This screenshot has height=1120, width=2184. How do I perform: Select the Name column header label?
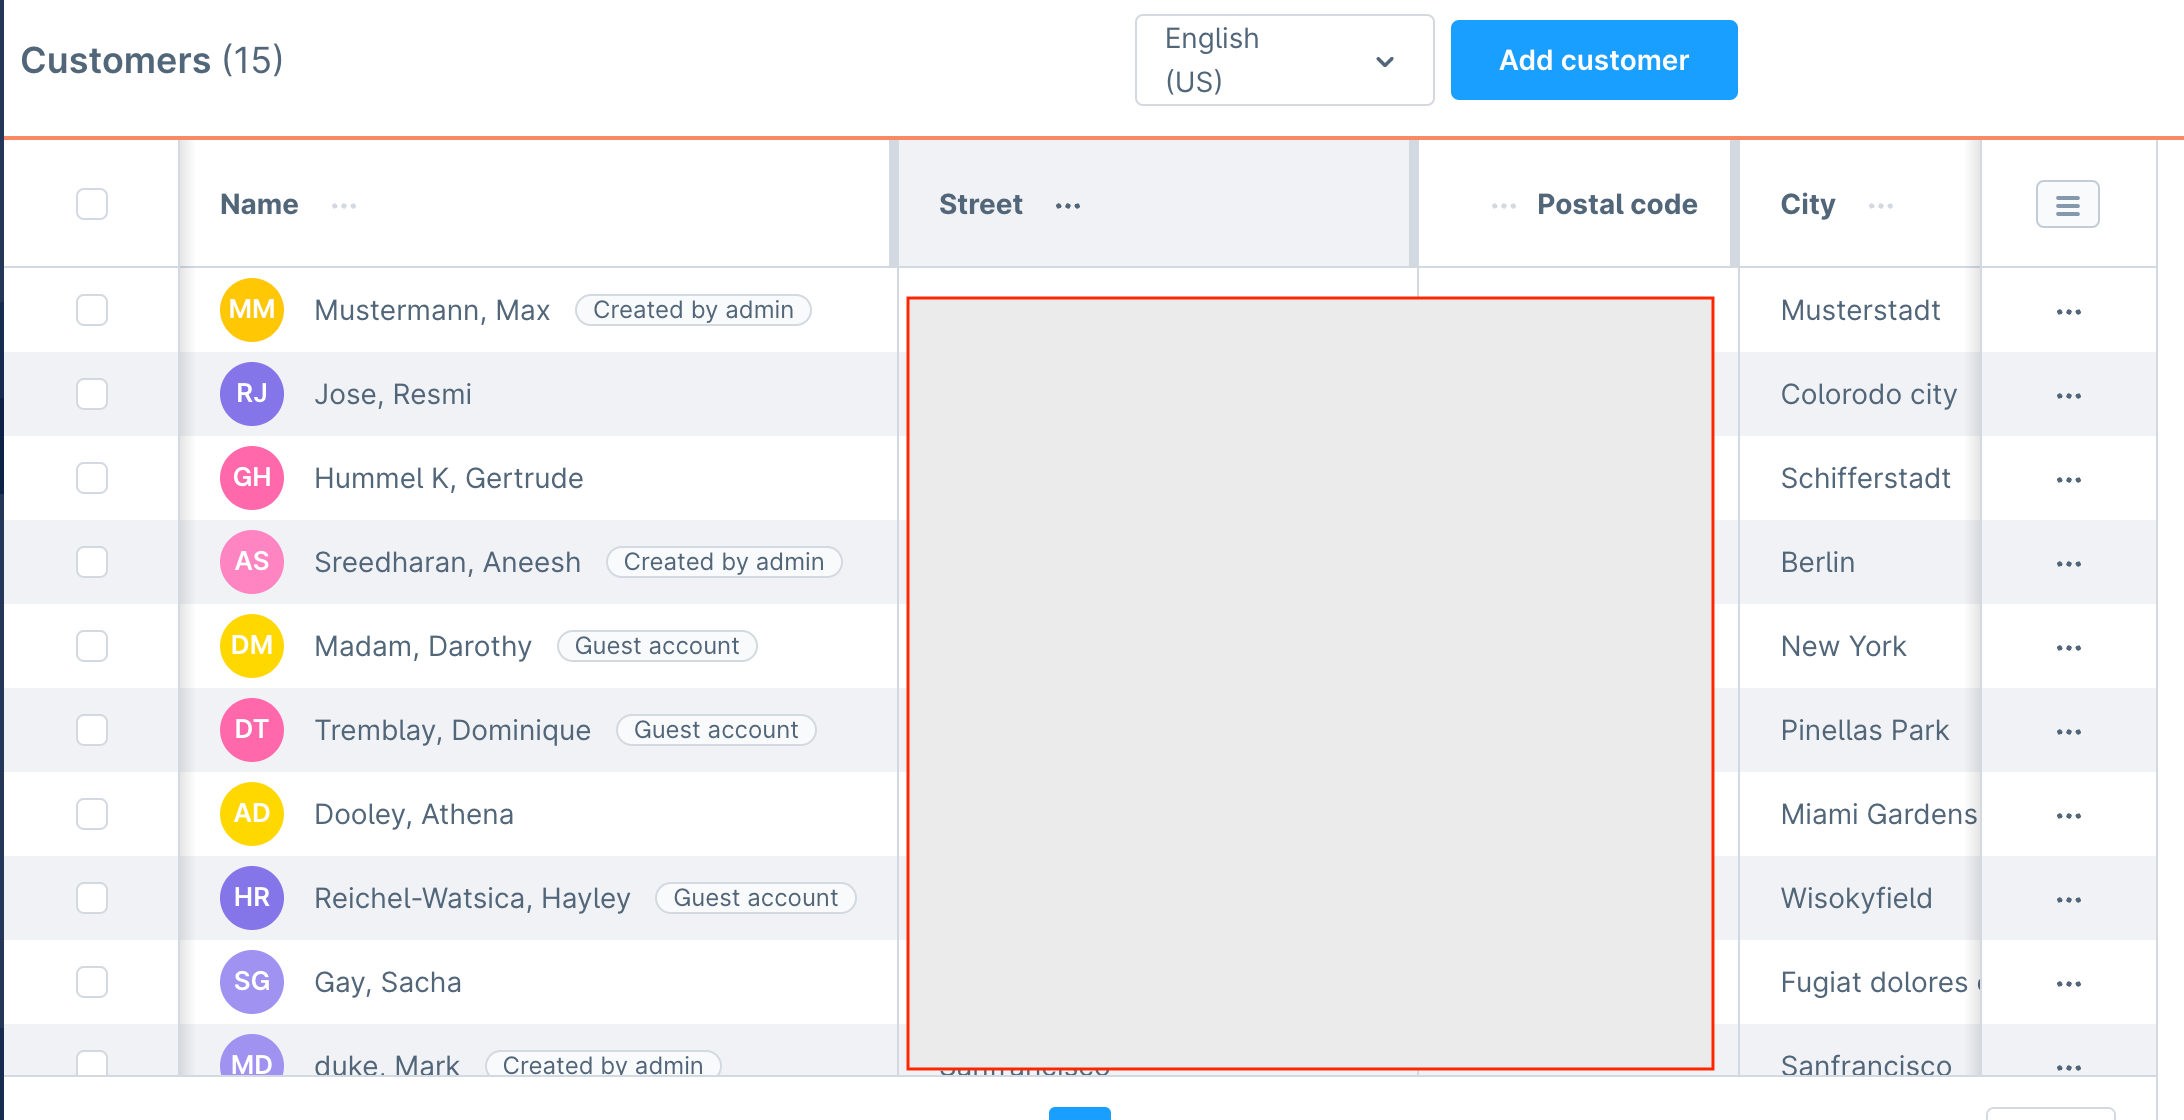click(x=259, y=203)
